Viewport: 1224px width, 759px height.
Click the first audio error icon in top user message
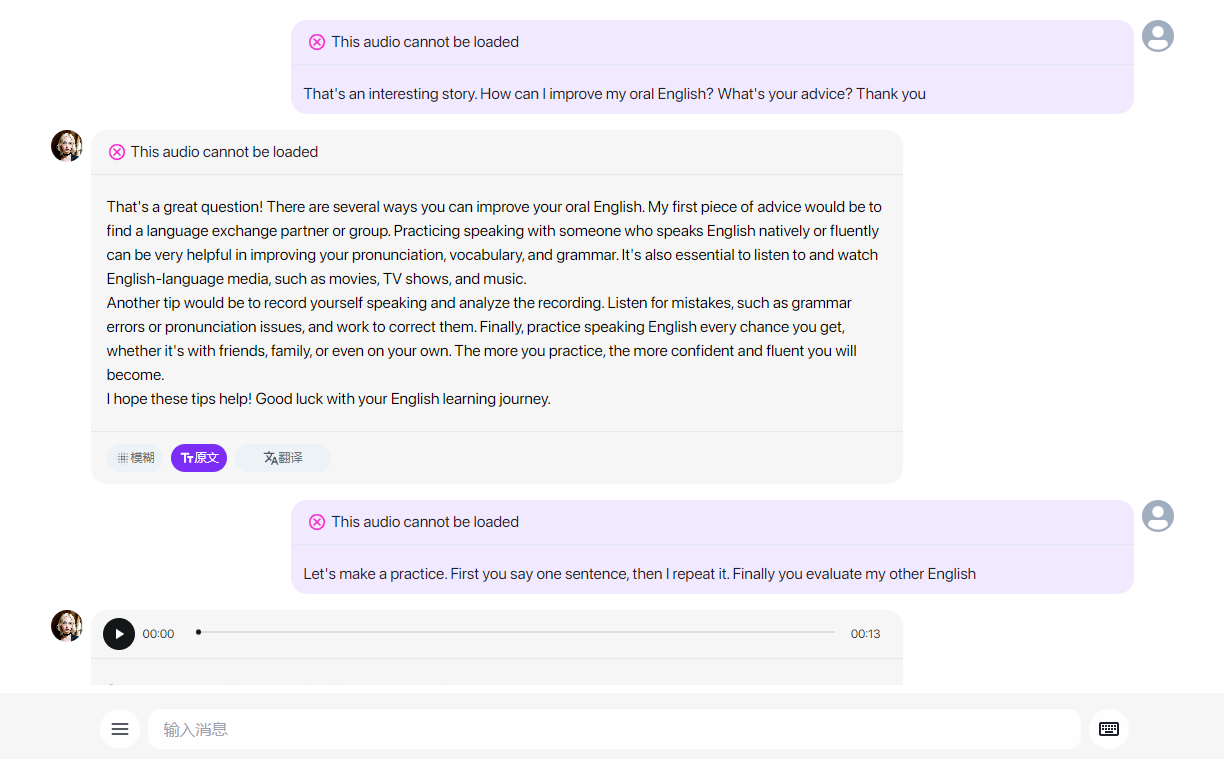(317, 42)
